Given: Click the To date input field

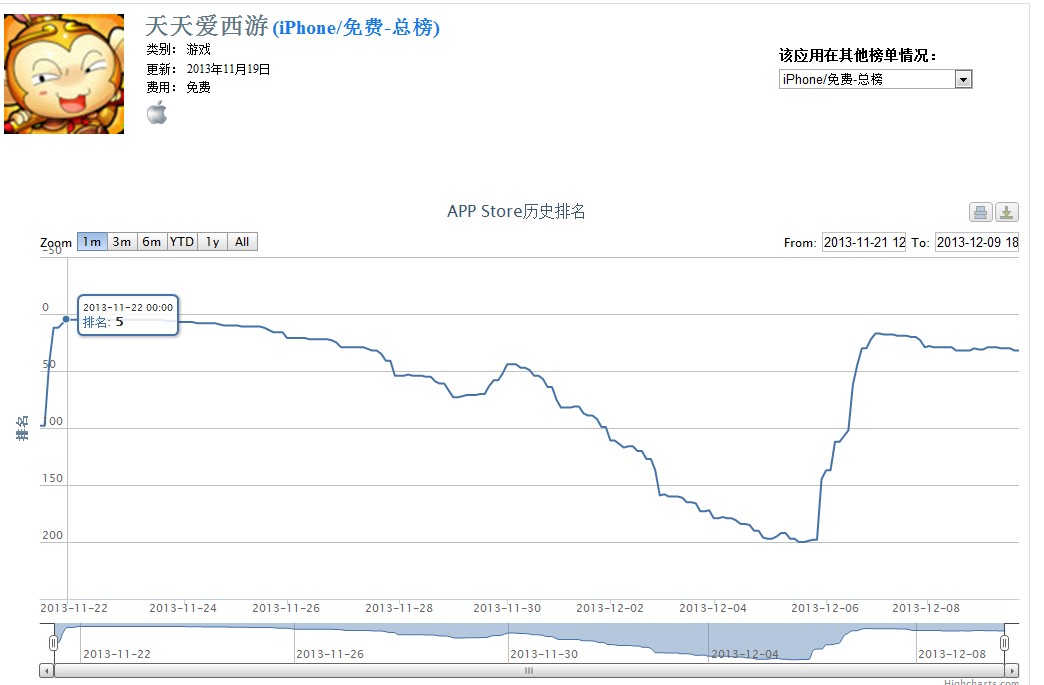Looking at the screenshot, I should [977, 242].
